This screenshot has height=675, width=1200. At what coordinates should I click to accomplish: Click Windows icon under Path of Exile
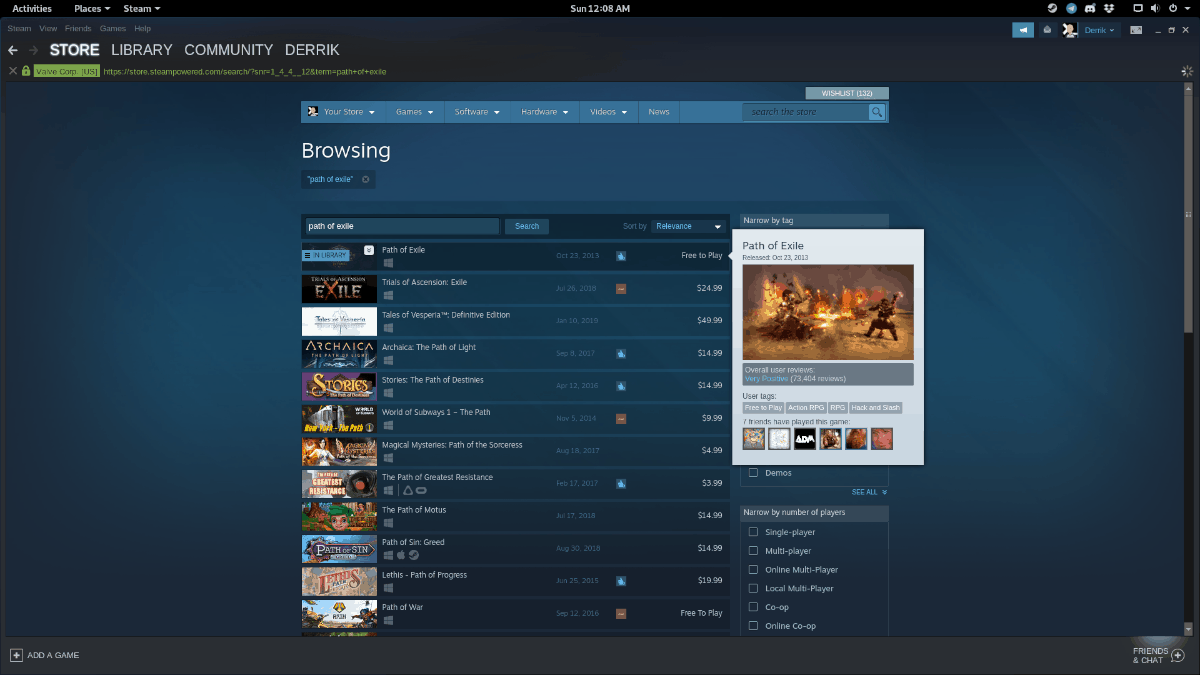pos(388,263)
